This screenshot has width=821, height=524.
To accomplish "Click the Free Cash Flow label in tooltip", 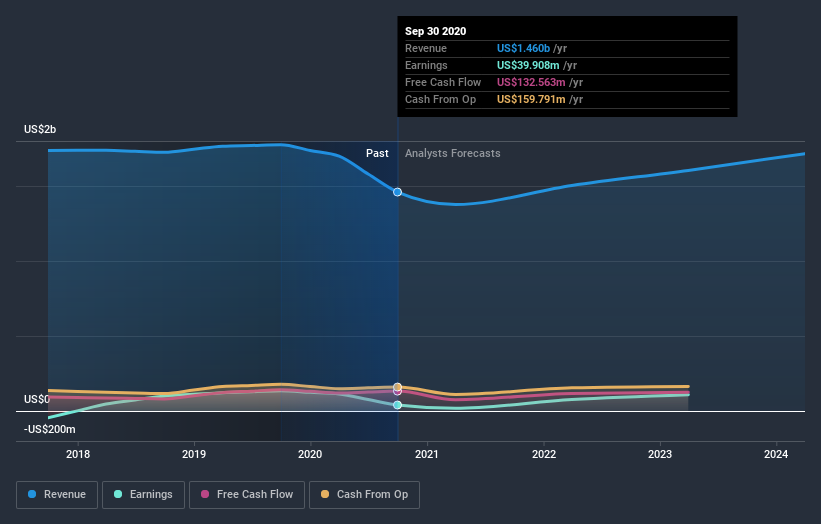I will click(443, 82).
